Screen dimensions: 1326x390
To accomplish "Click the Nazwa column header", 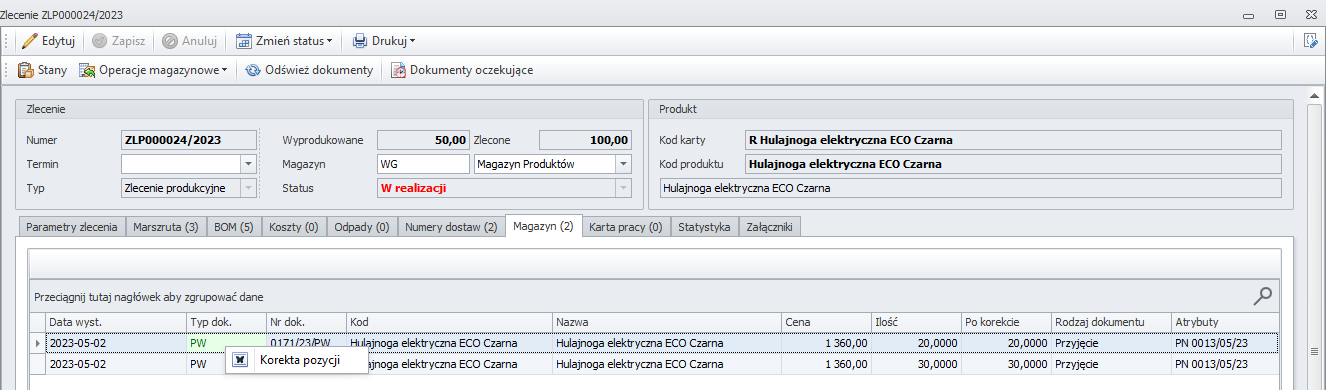I will (x=667, y=322).
